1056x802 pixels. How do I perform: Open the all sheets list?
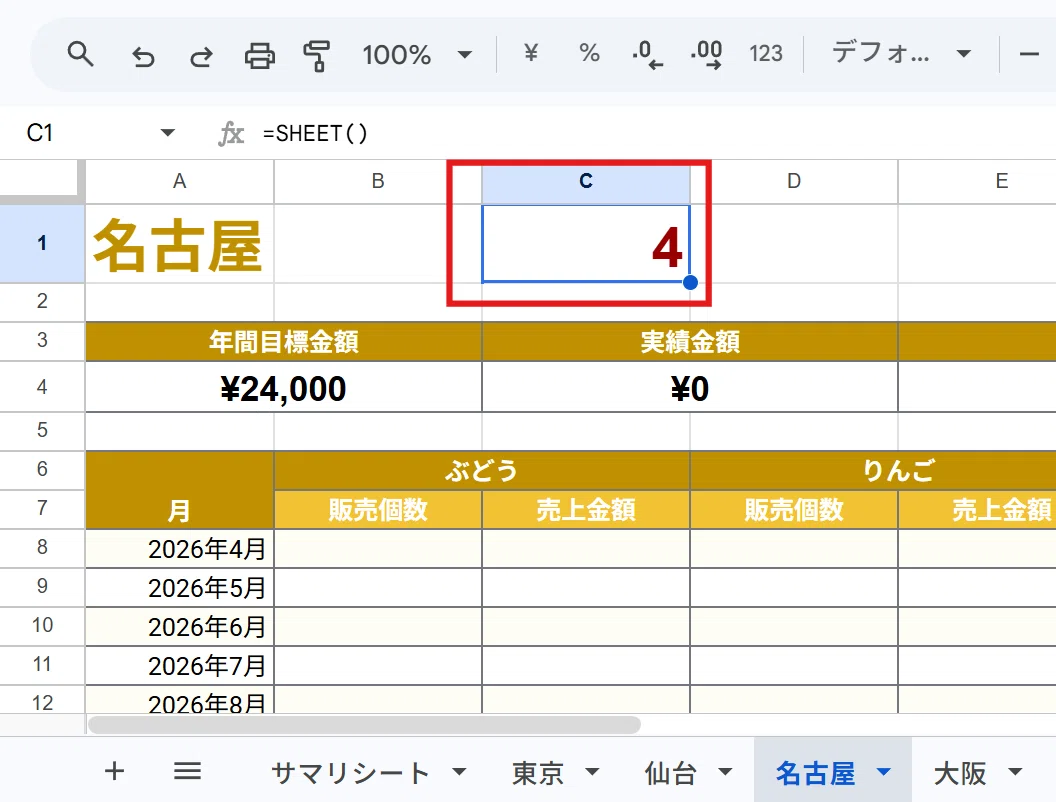187,771
